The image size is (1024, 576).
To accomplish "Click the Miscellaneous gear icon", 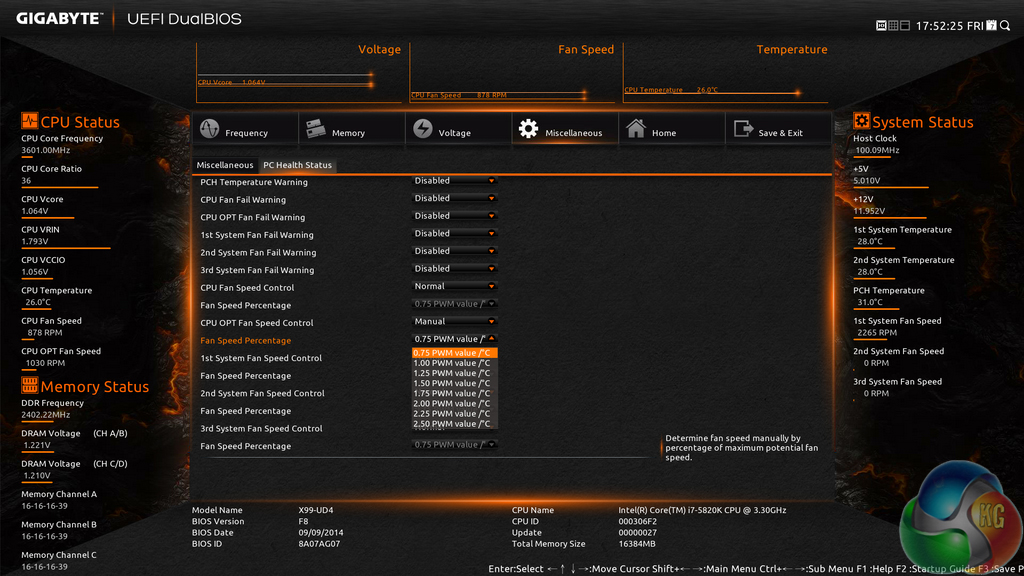I will (528, 130).
